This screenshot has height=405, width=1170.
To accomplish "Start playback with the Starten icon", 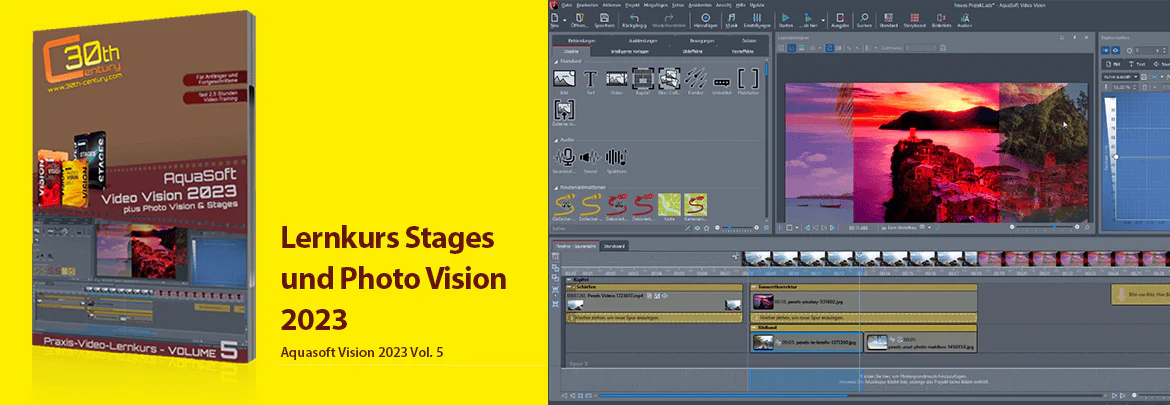I will click(x=786, y=18).
